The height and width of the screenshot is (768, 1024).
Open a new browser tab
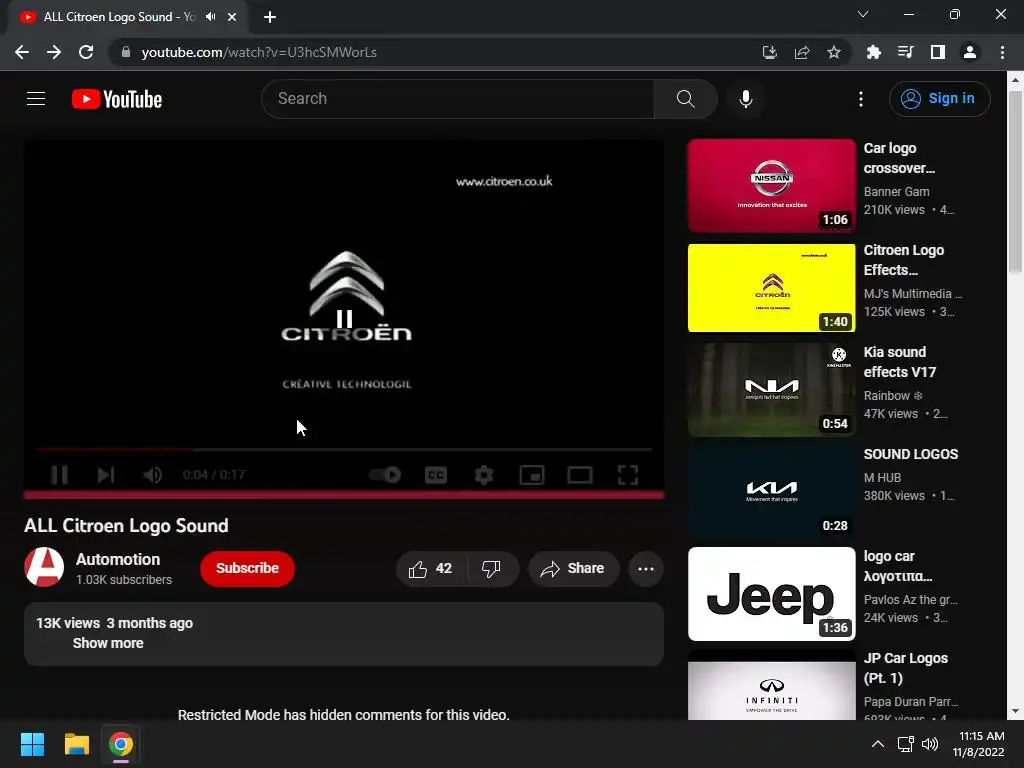(270, 17)
